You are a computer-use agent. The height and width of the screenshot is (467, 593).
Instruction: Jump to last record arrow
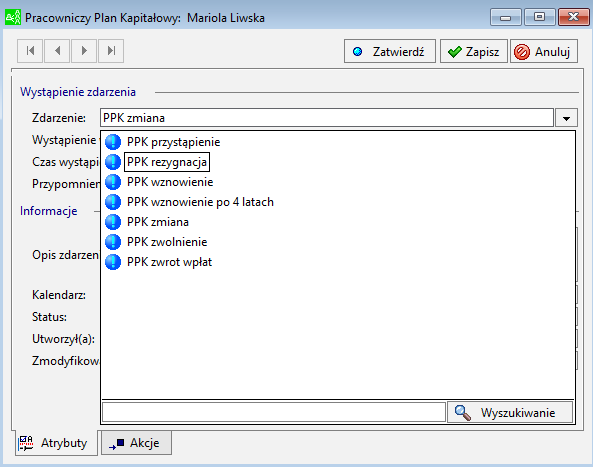tap(111, 51)
